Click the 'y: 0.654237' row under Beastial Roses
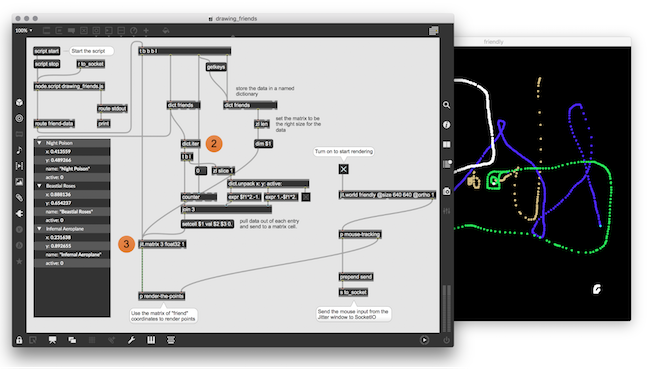Viewport: 650px width, 369px height. pyautogui.click(x=72, y=203)
